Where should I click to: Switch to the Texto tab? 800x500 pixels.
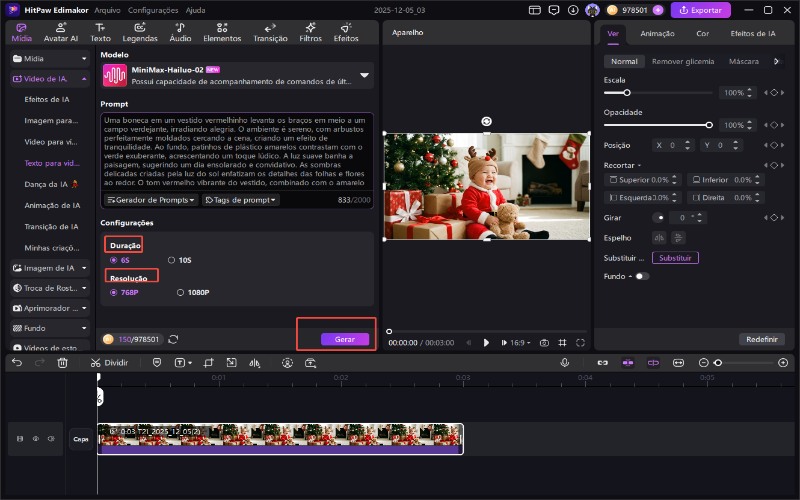tap(101, 33)
